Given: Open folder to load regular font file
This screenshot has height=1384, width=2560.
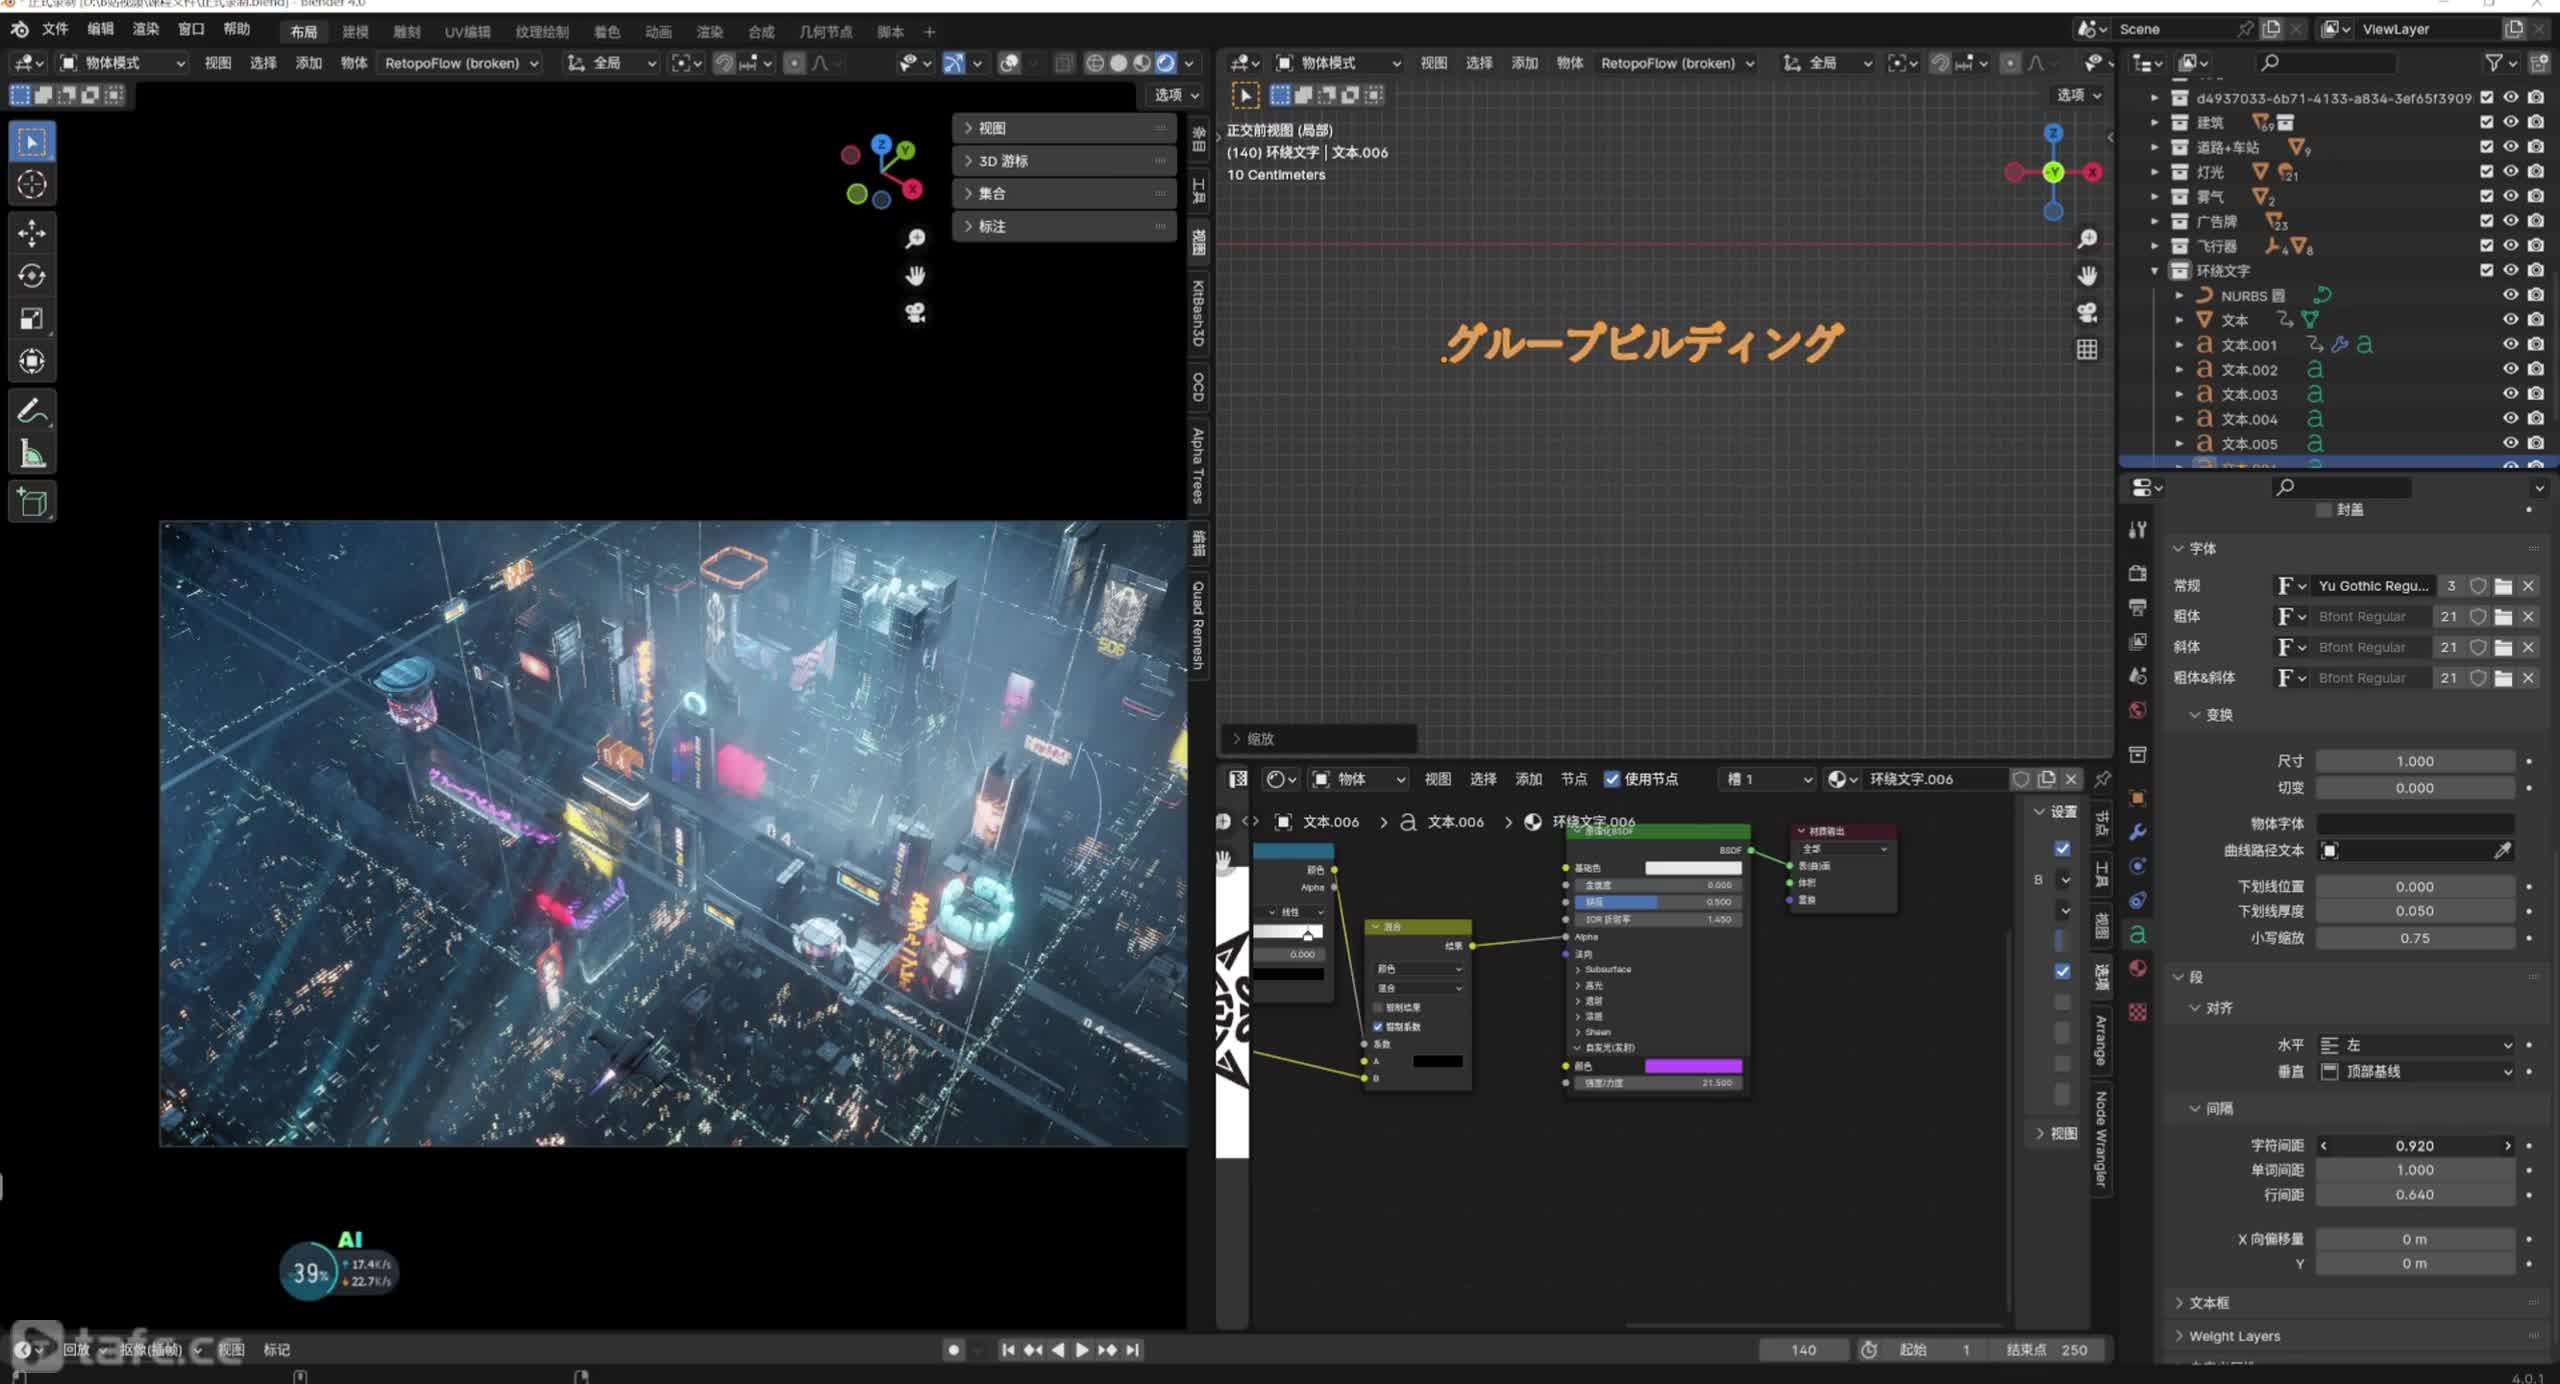Looking at the screenshot, I should (x=2503, y=586).
